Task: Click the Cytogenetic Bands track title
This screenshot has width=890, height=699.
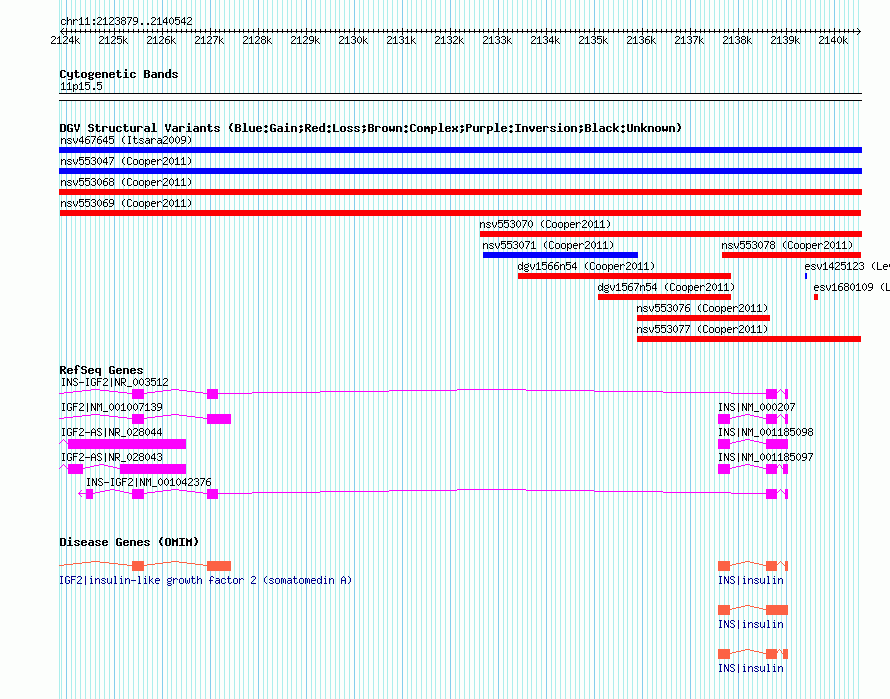Action: tap(119, 74)
